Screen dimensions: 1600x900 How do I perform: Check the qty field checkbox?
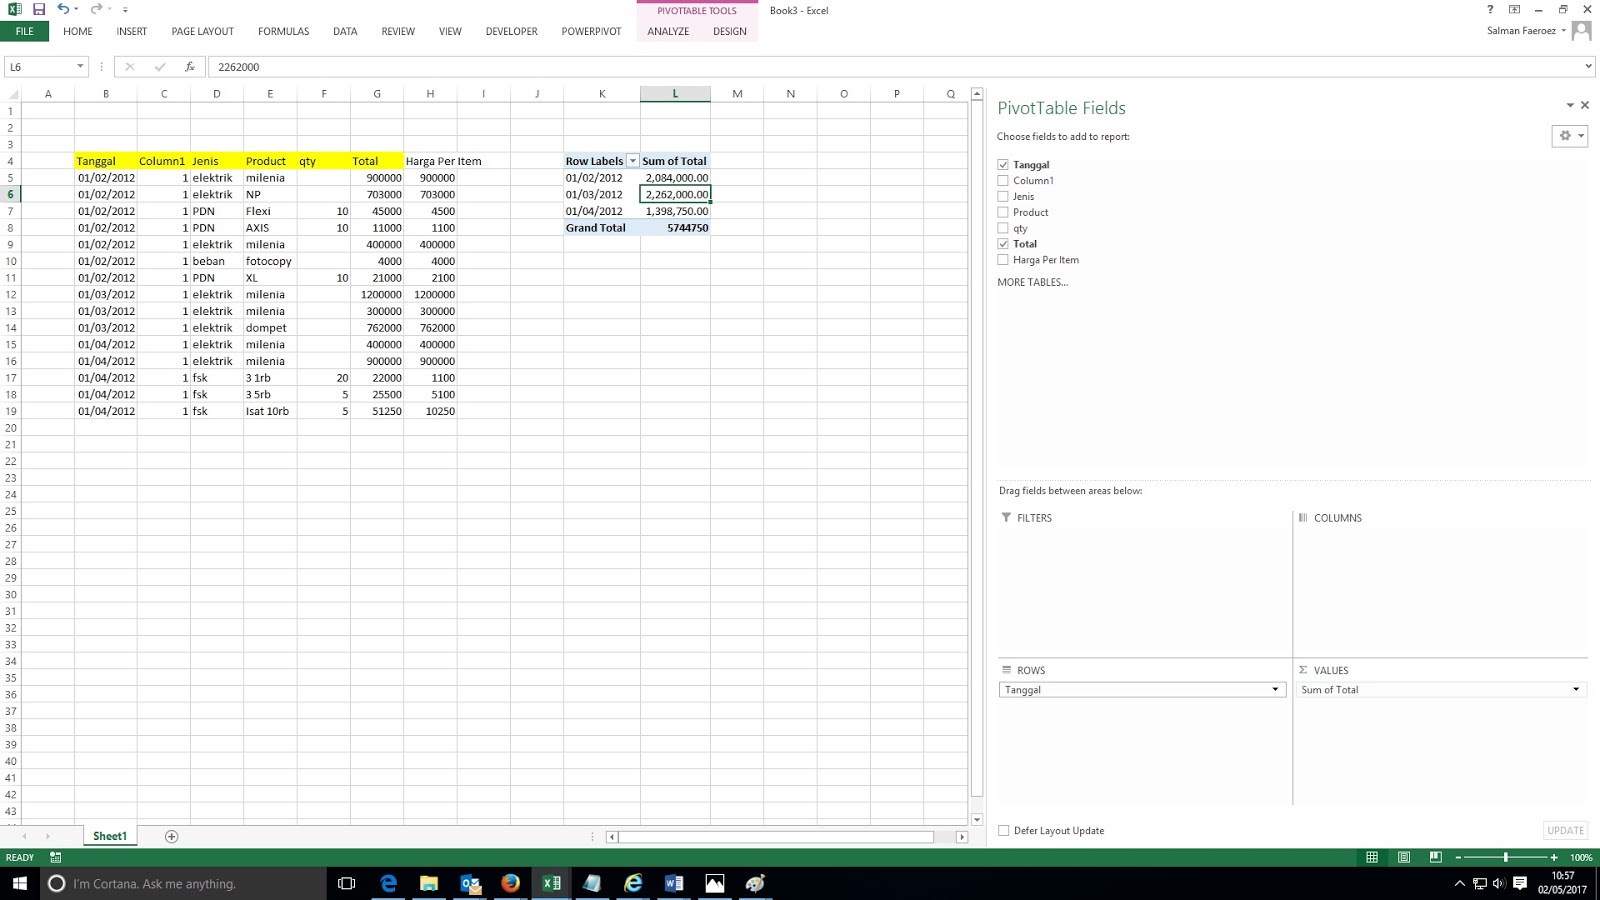pyautogui.click(x=1003, y=228)
